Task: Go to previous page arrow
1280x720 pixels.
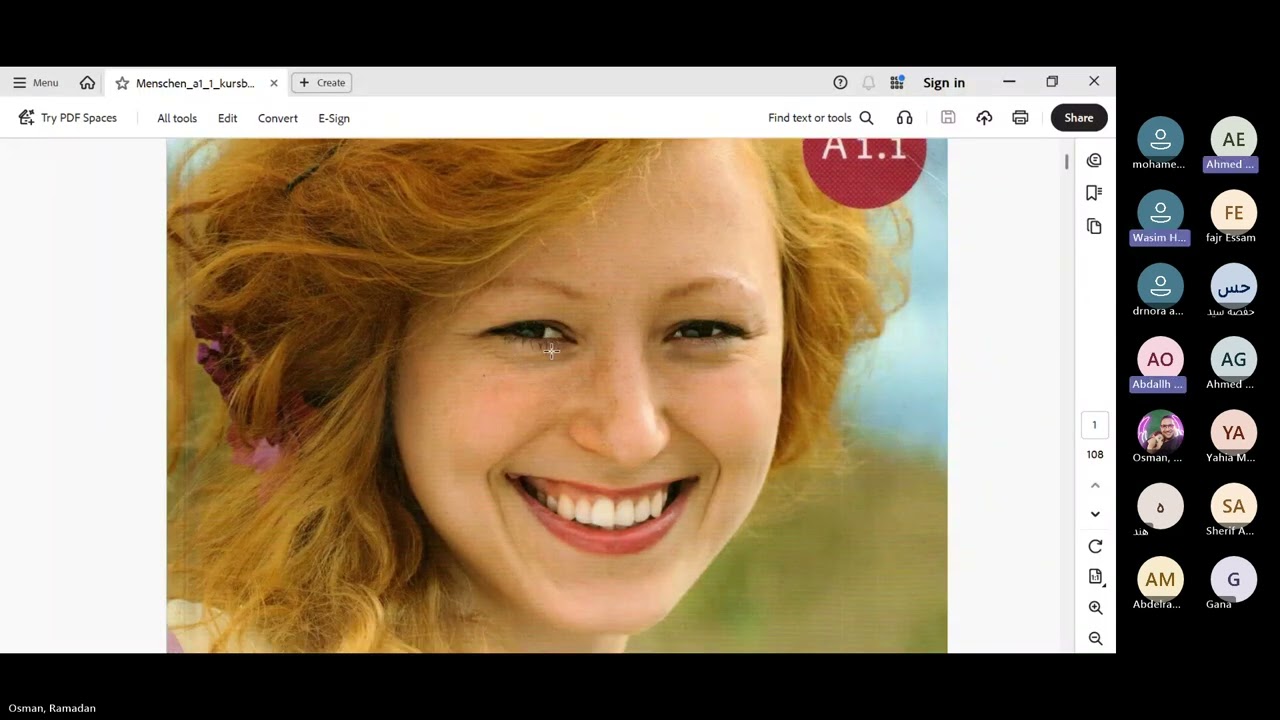Action: click(x=1095, y=485)
